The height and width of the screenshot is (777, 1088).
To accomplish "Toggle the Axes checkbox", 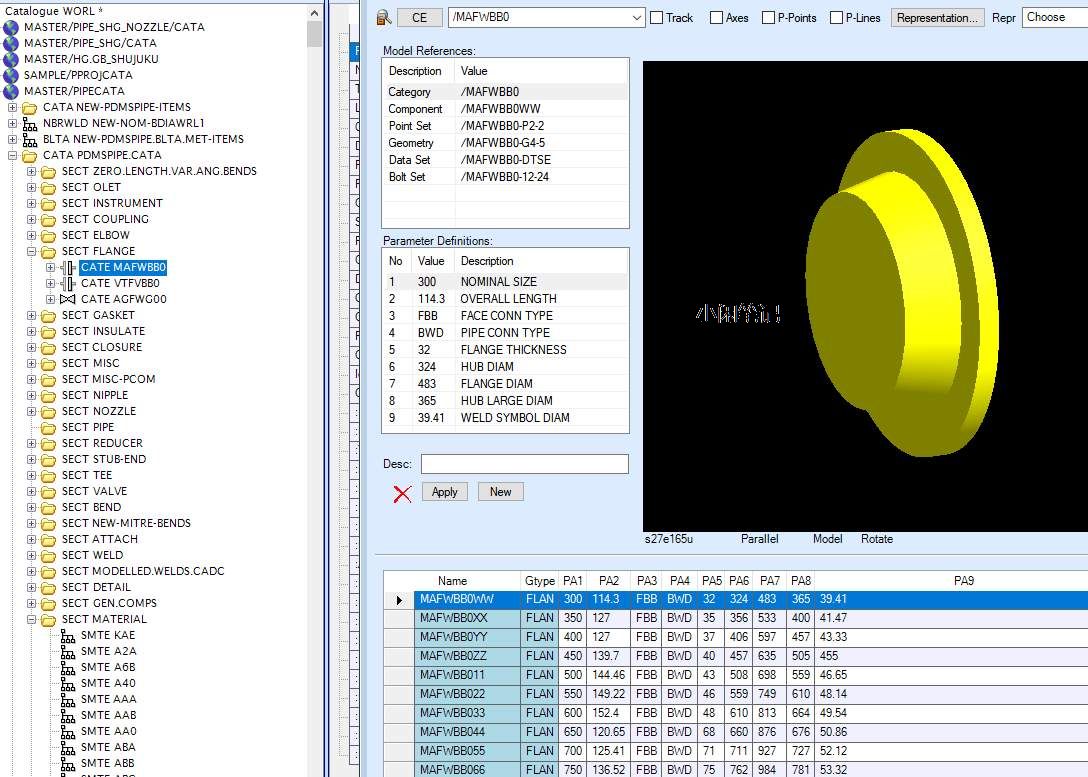I will 717,18.
